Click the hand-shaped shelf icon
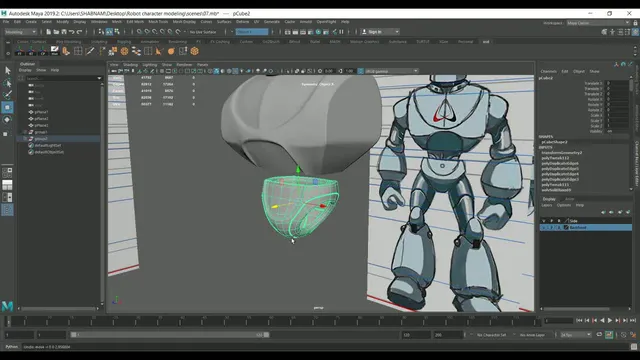This screenshot has width=640, height=360. [66, 51]
